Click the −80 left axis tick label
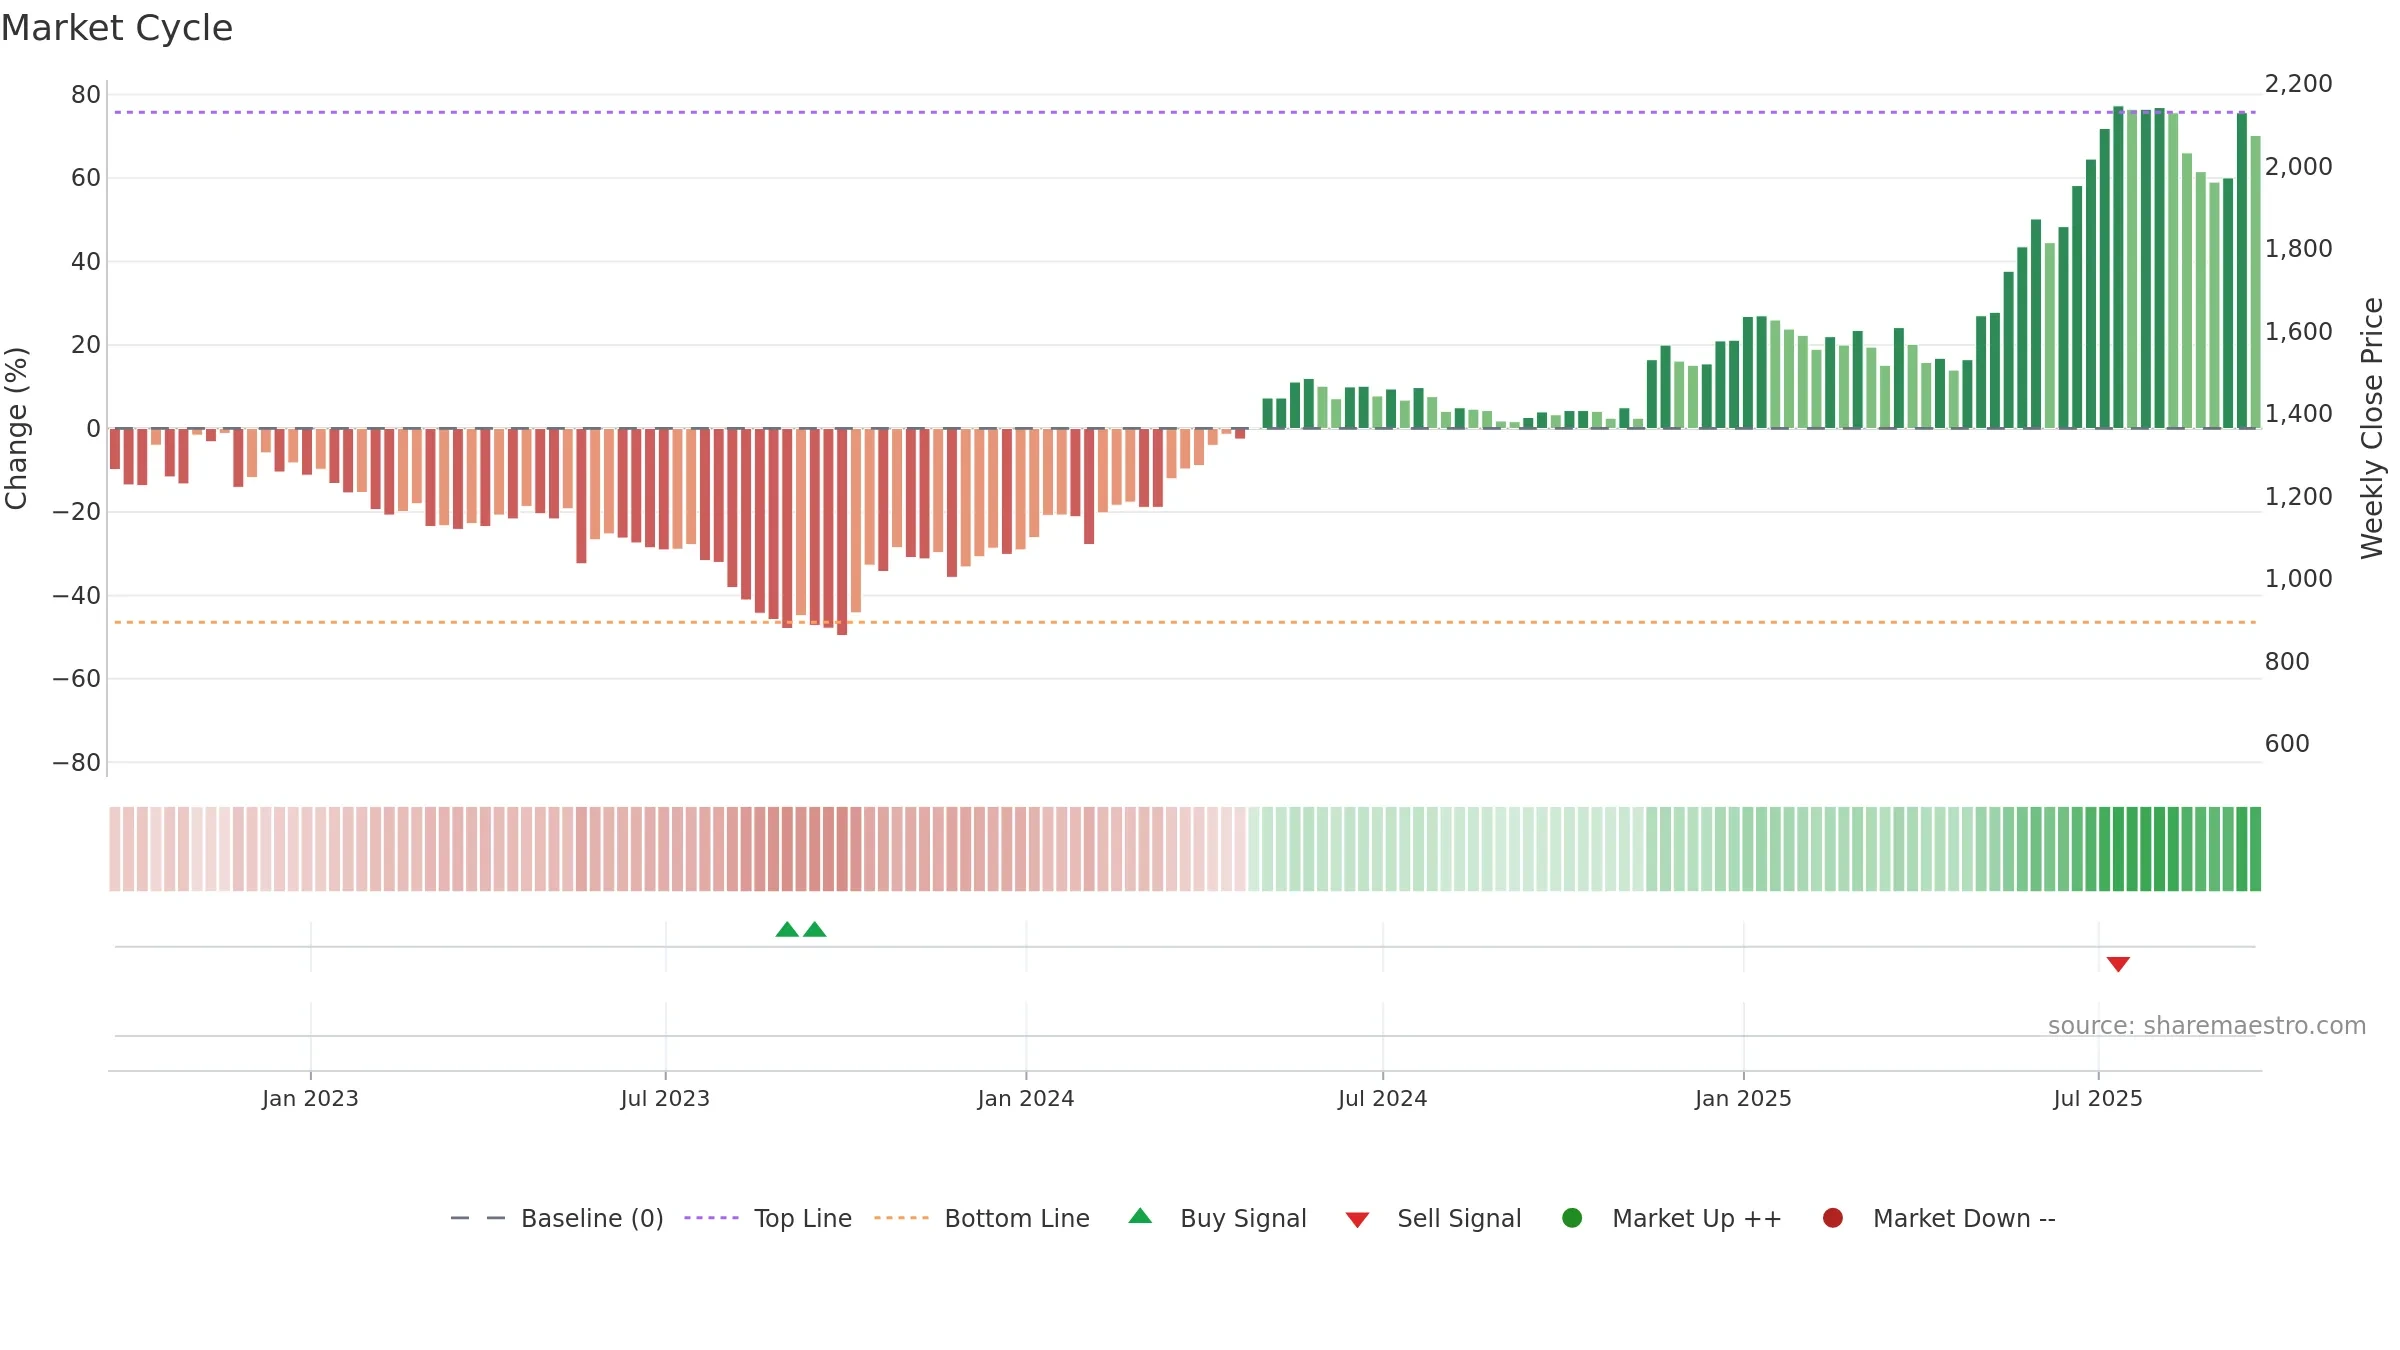This screenshot has width=2400, height=1350. (x=77, y=762)
